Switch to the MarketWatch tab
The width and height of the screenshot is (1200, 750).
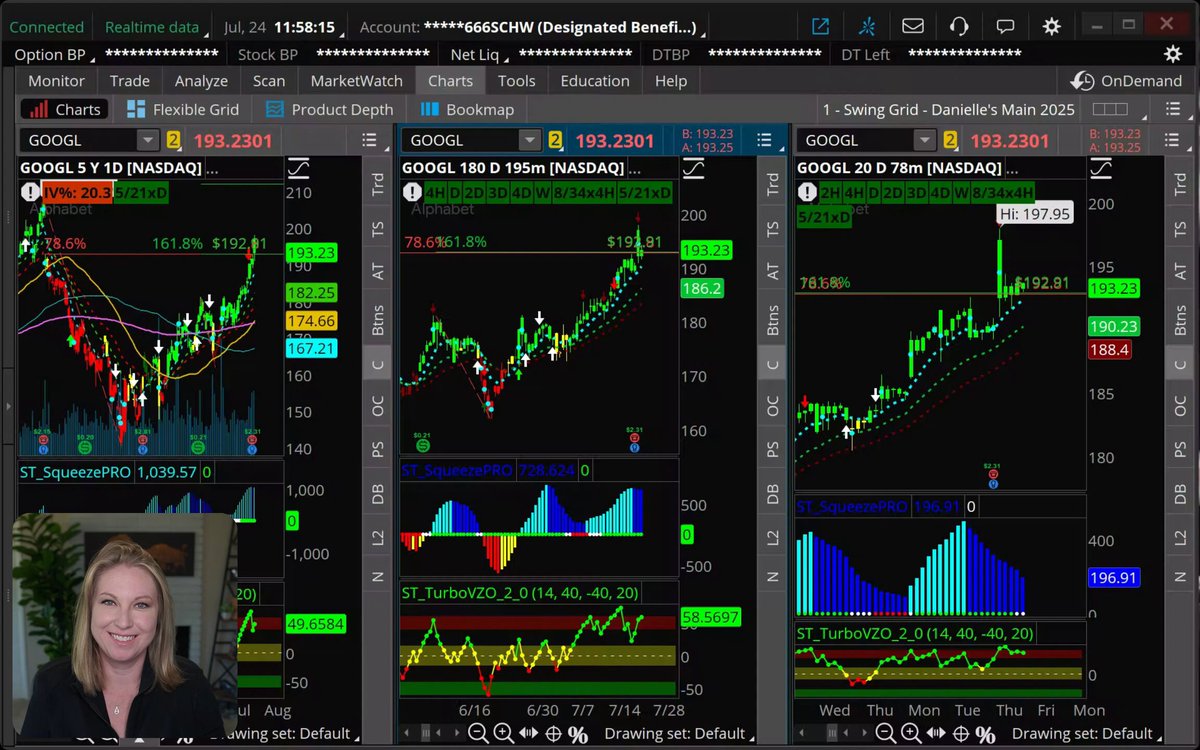coord(357,81)
